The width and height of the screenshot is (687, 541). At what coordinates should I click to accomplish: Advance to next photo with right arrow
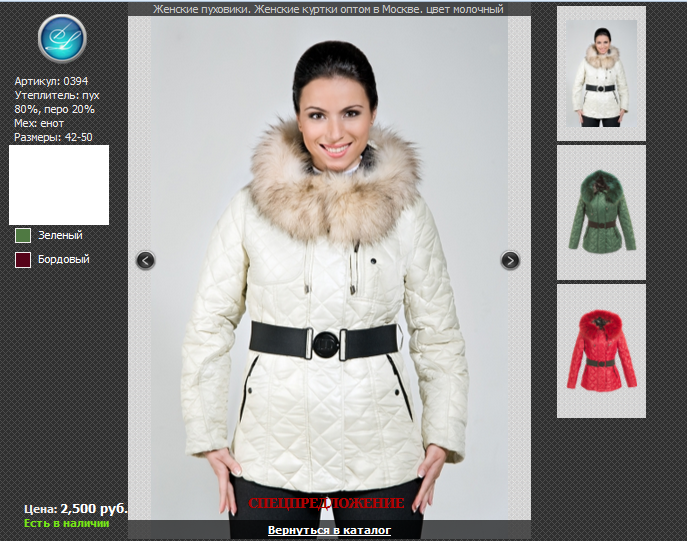(510, 261)
